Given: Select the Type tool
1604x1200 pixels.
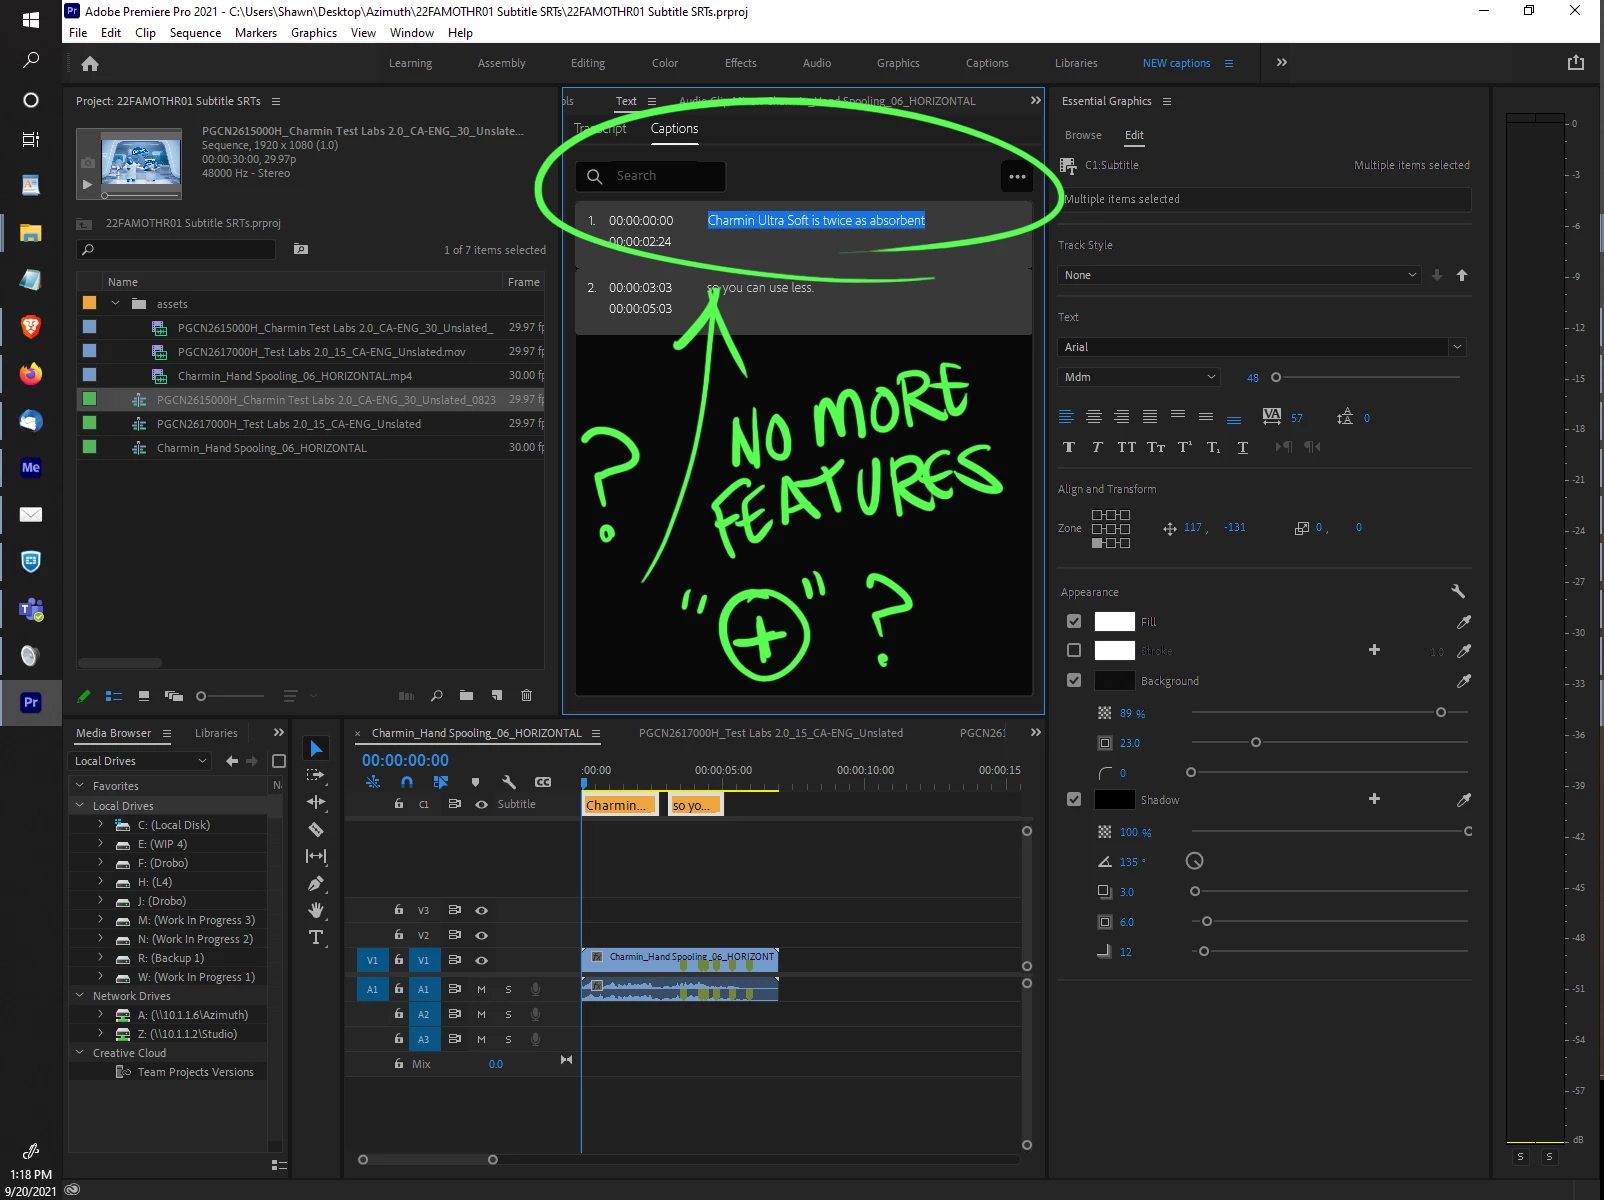Looking at the screenshot, I should point(316,937).
